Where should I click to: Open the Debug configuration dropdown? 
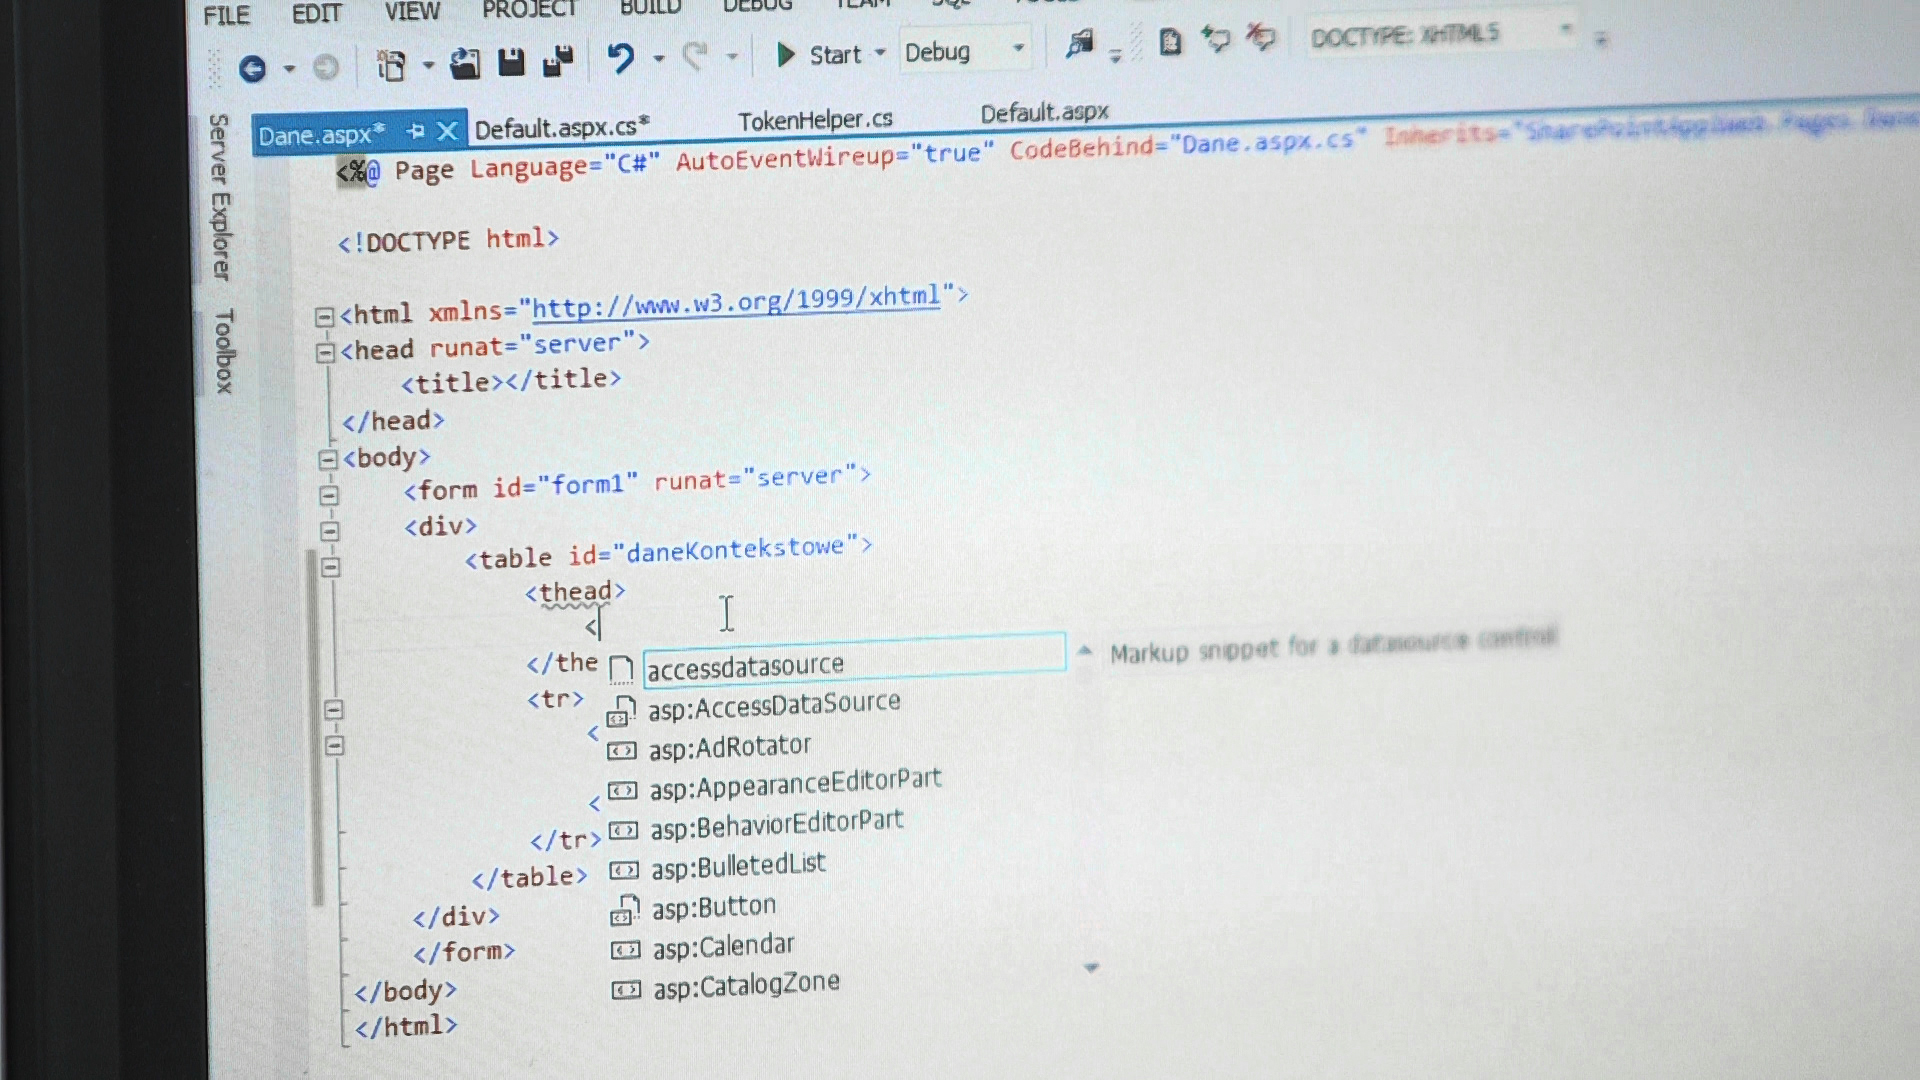point(1018,48)
